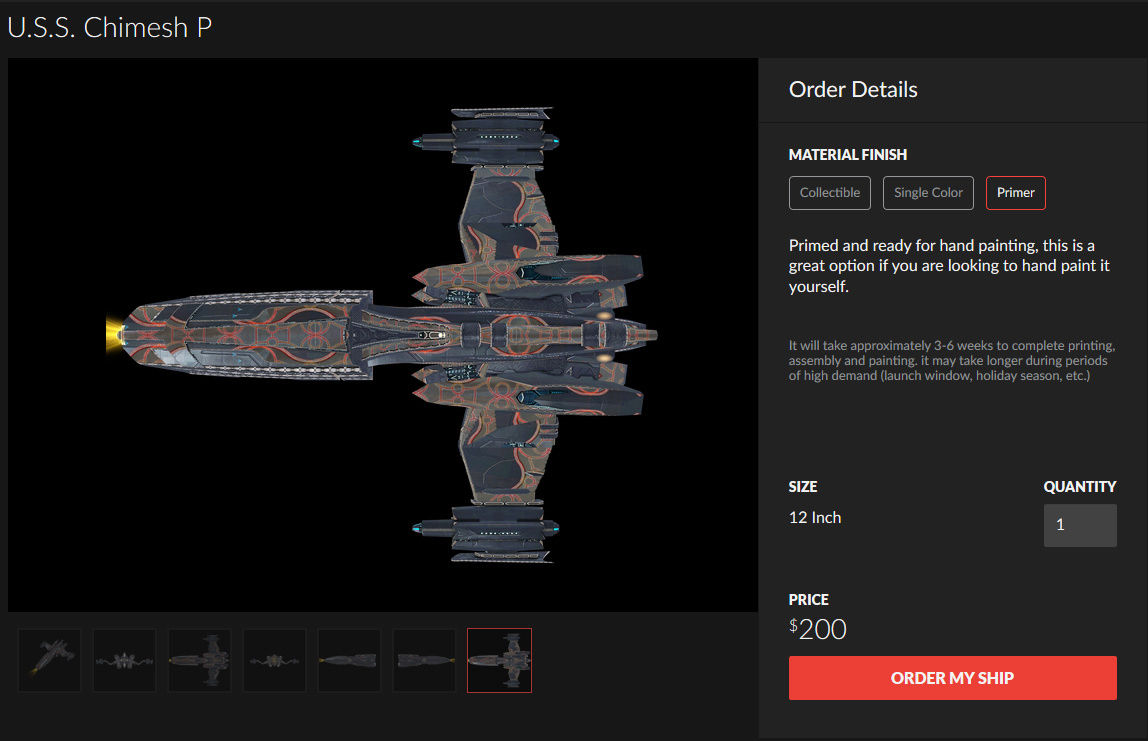
Task: Select the Primer material finish
Action: [1015, 193]
